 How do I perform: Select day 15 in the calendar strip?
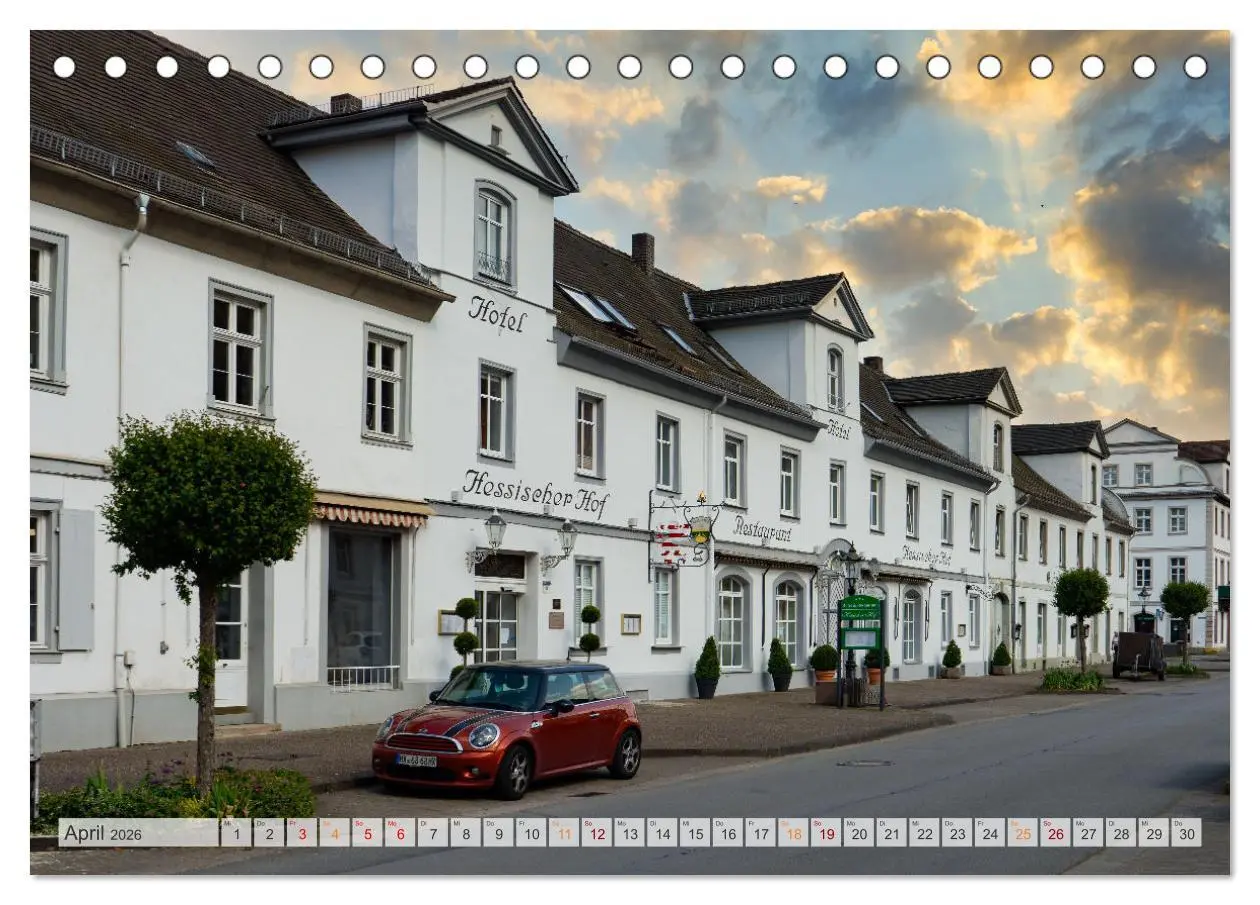[x=695, y=833]
